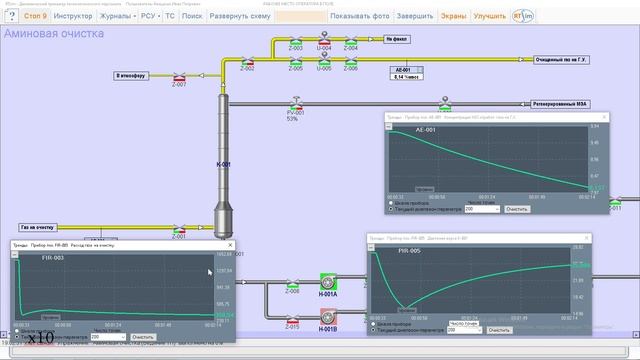Viewport: 640px width, 360px height.
Task: Open pressure valve PV-001
Action: (296, 104)
